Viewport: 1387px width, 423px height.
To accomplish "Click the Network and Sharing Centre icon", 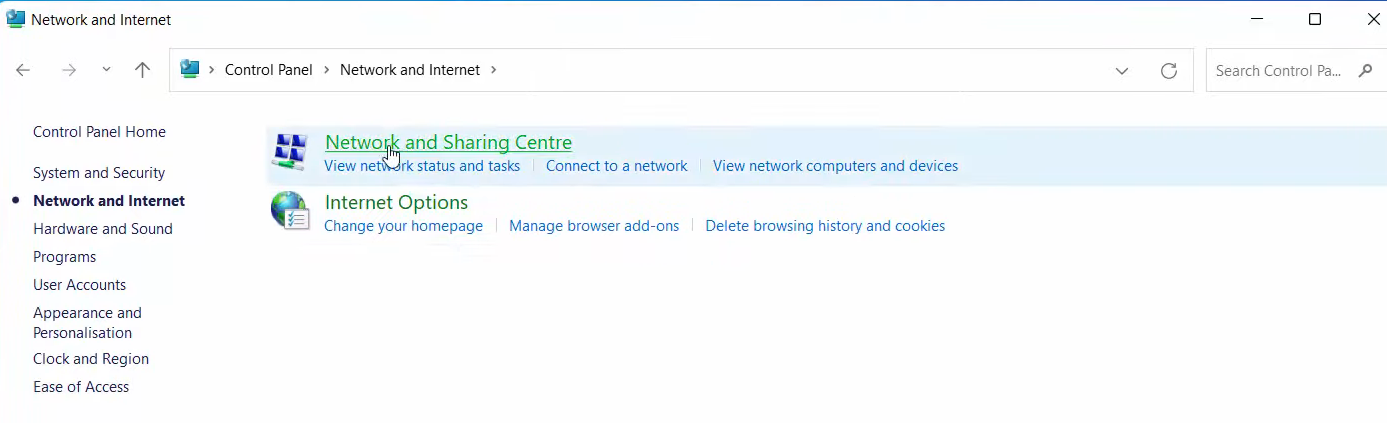I will point(289,152).
